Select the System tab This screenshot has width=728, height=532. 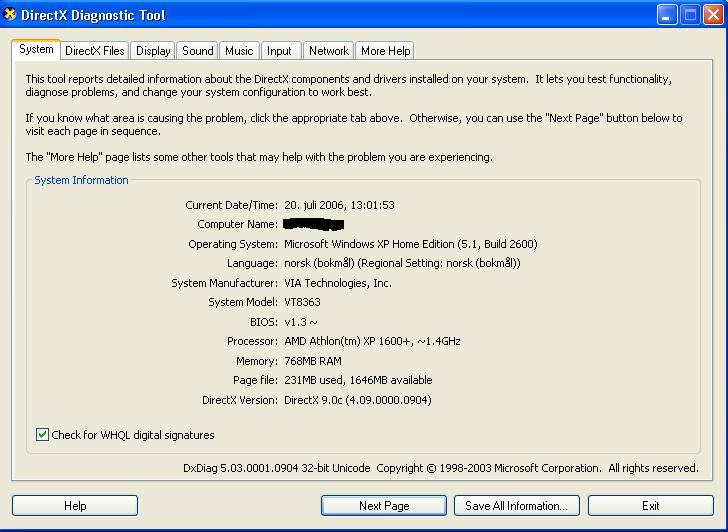(36, 50)
